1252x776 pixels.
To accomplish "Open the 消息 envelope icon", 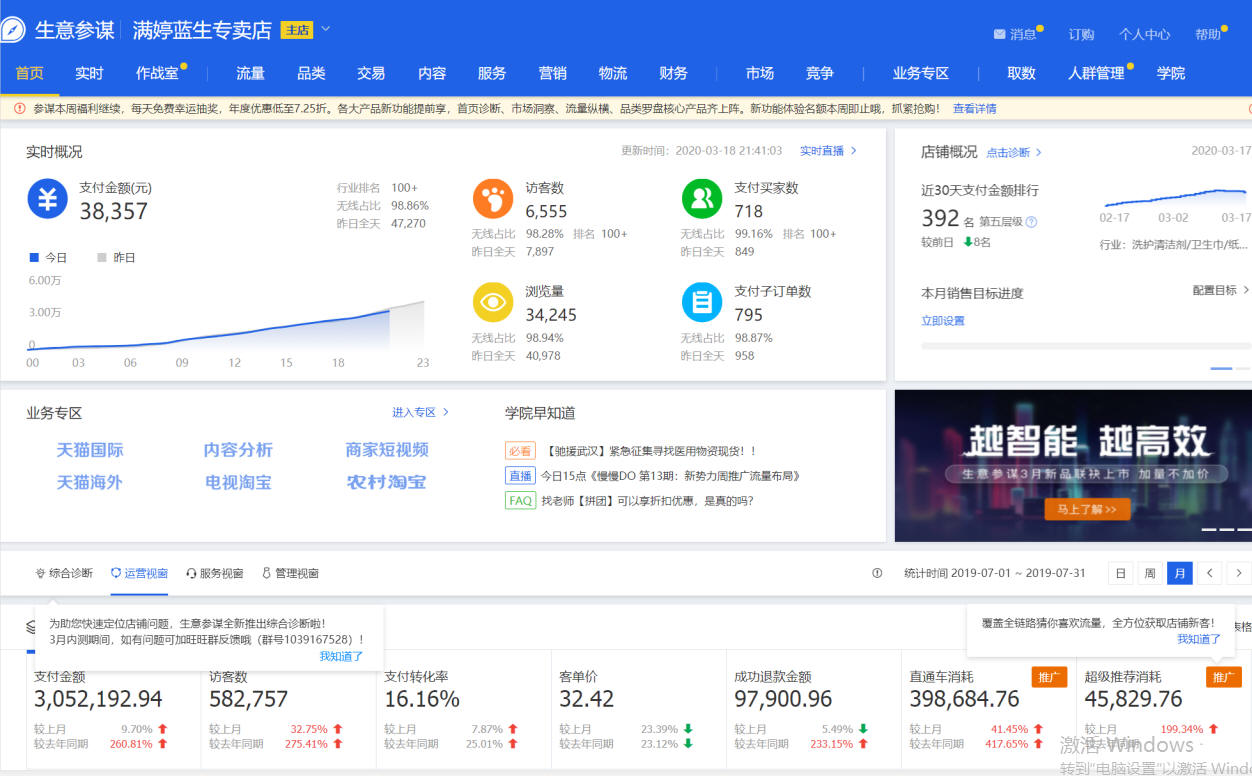I will tap(999, 34).
